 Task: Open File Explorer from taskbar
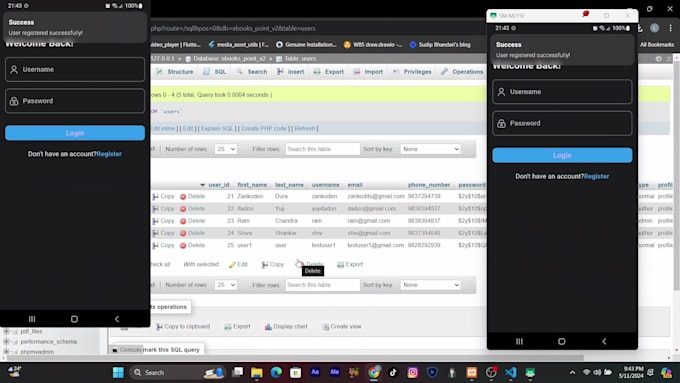[x=257, y=372]
